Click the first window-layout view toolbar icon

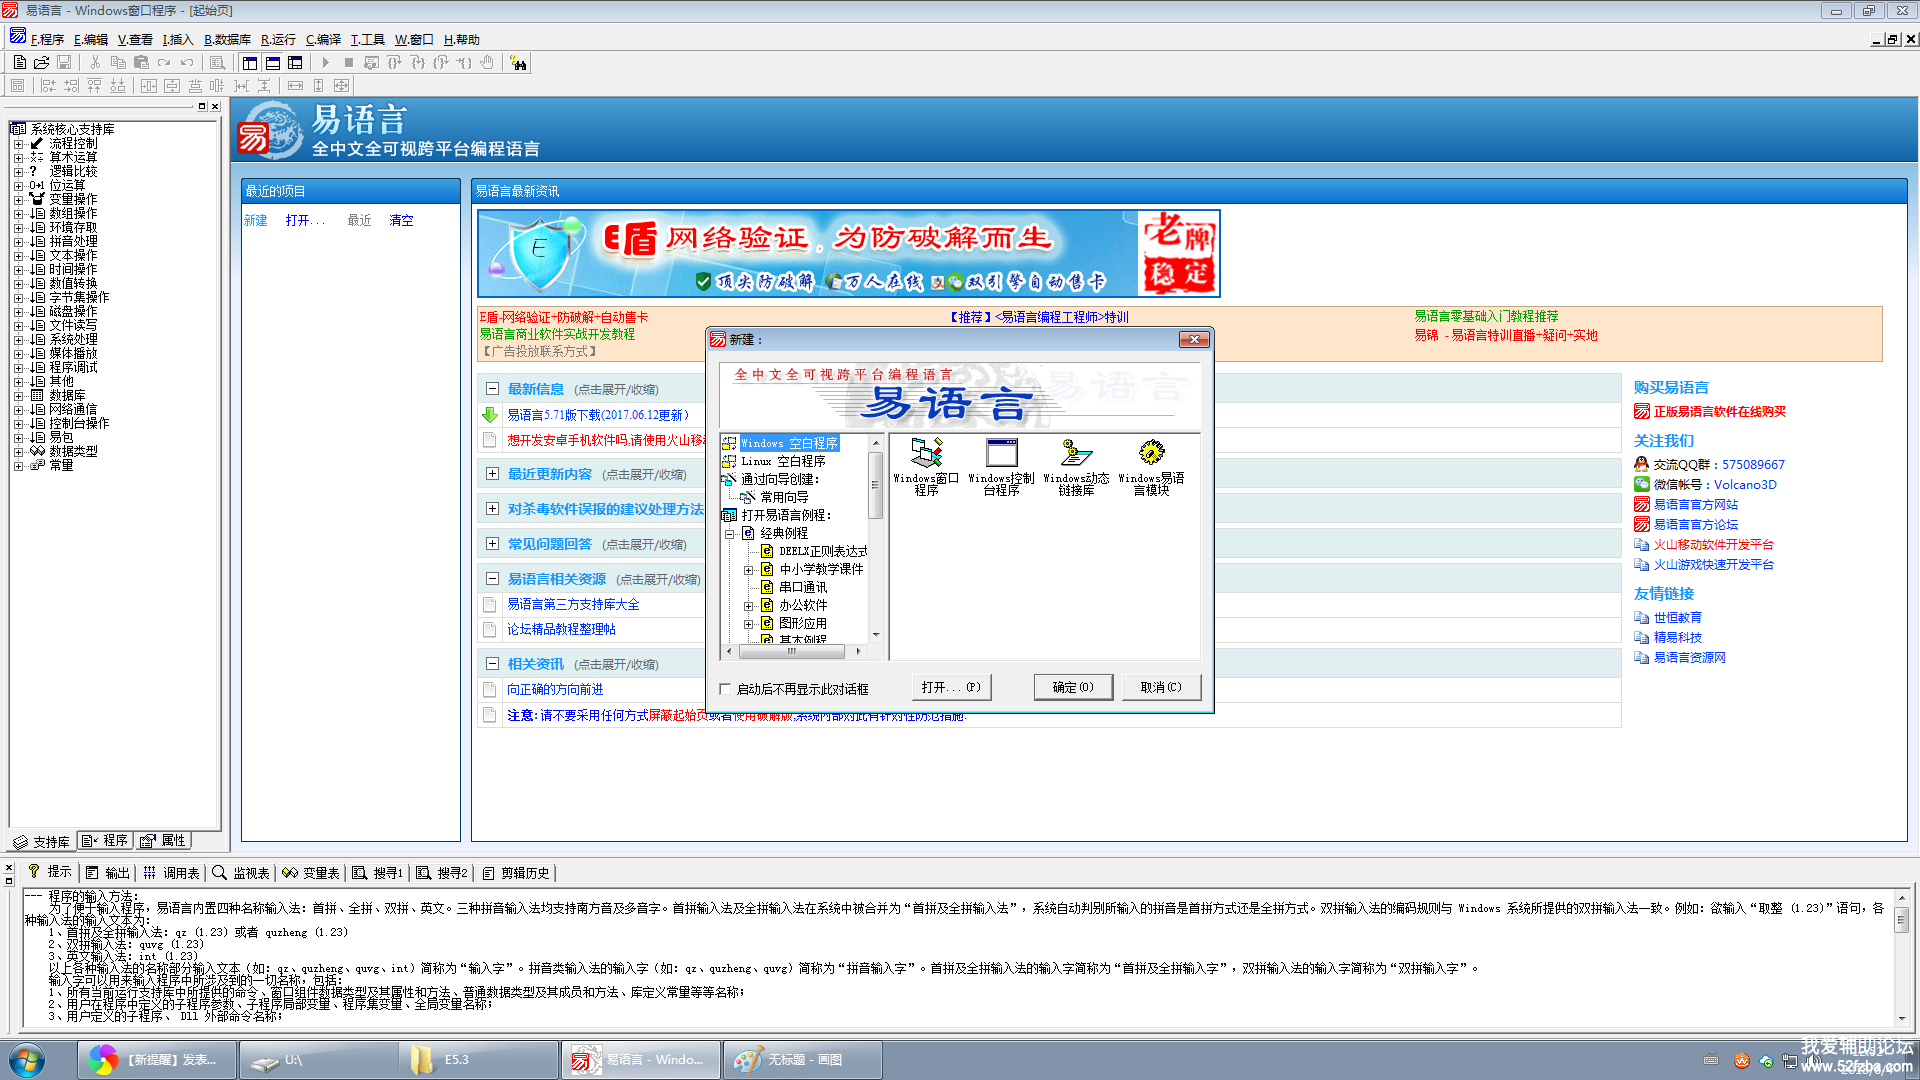click(250, 63)
